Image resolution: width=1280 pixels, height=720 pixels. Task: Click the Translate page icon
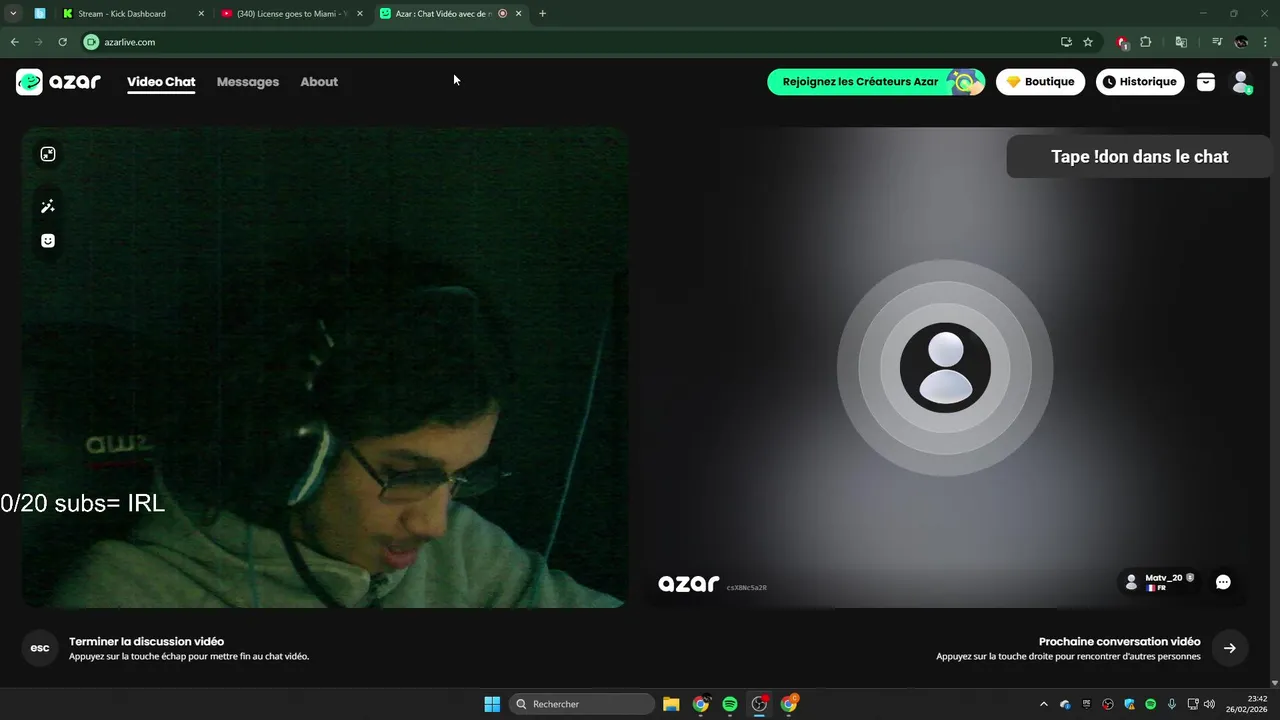coord(1181,42)
